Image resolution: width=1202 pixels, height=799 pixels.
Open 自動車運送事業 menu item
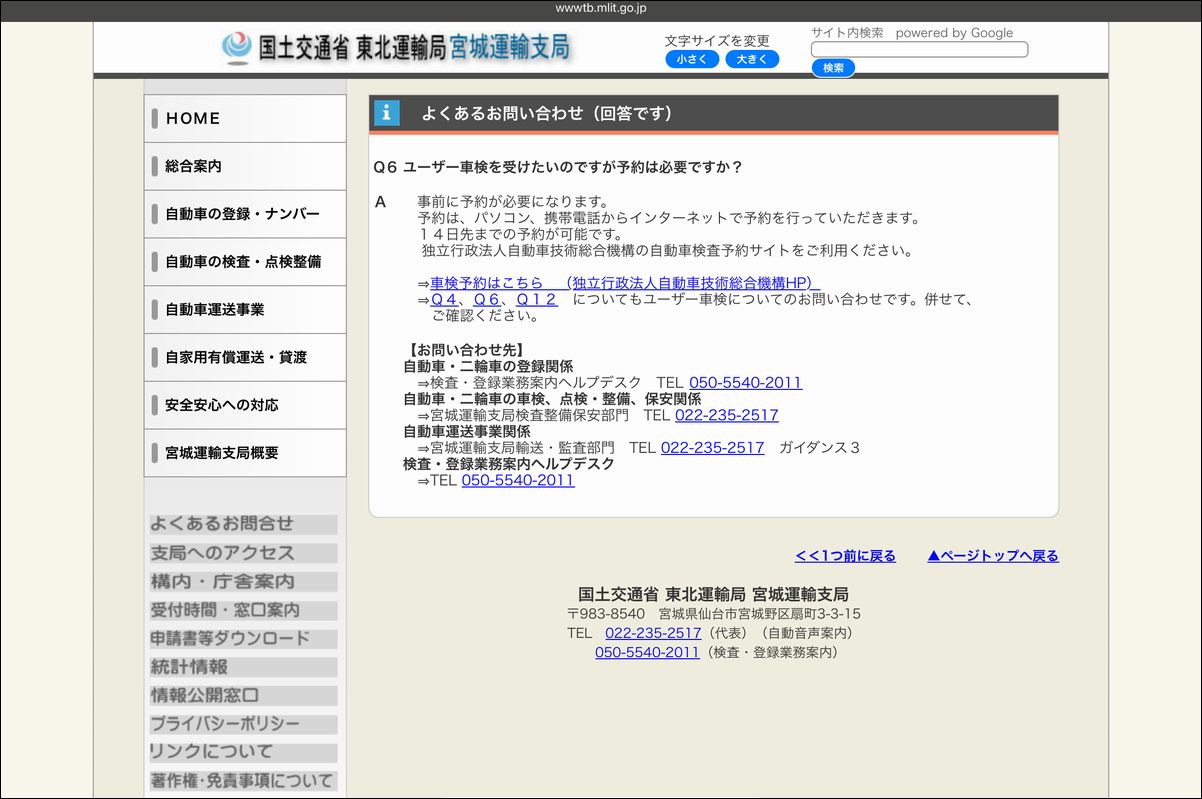245,310
